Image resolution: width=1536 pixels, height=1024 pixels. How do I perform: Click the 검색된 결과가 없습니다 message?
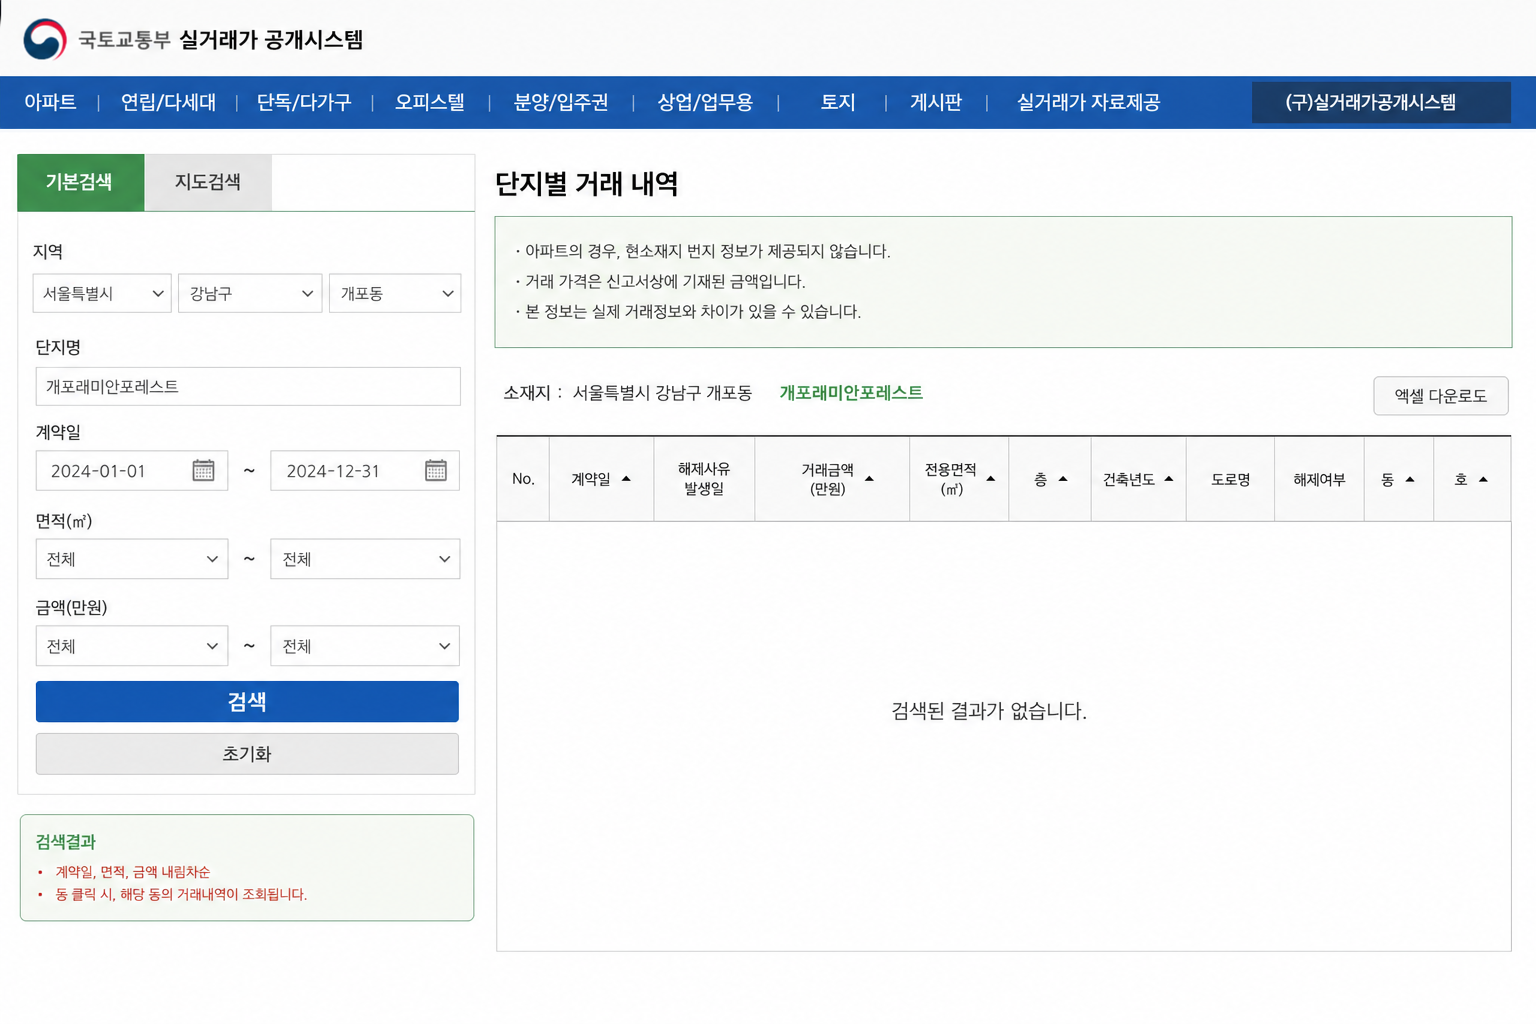click(x=989, y=711)
